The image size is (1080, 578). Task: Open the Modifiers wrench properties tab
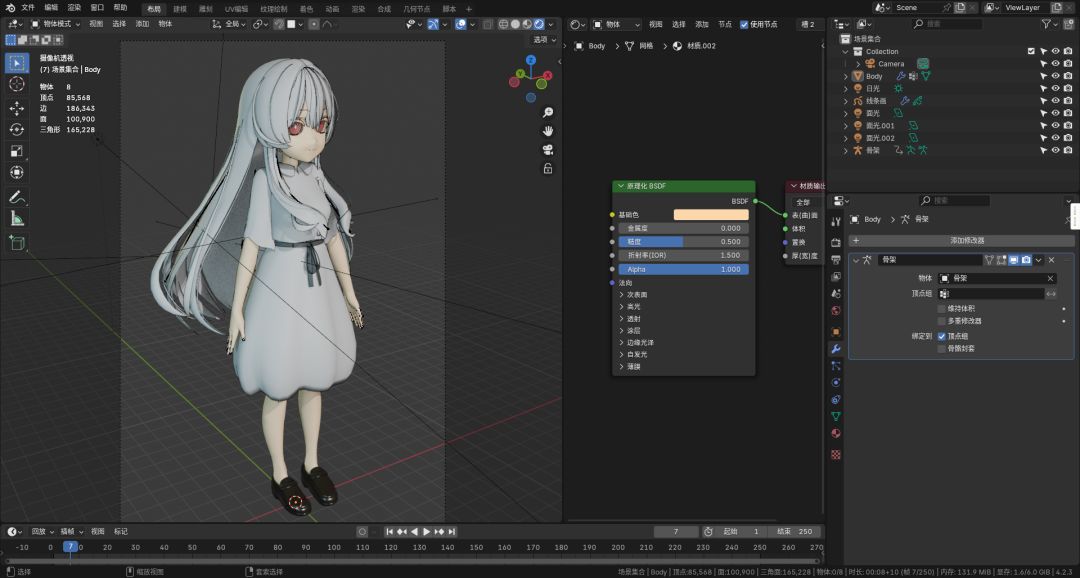835,349
